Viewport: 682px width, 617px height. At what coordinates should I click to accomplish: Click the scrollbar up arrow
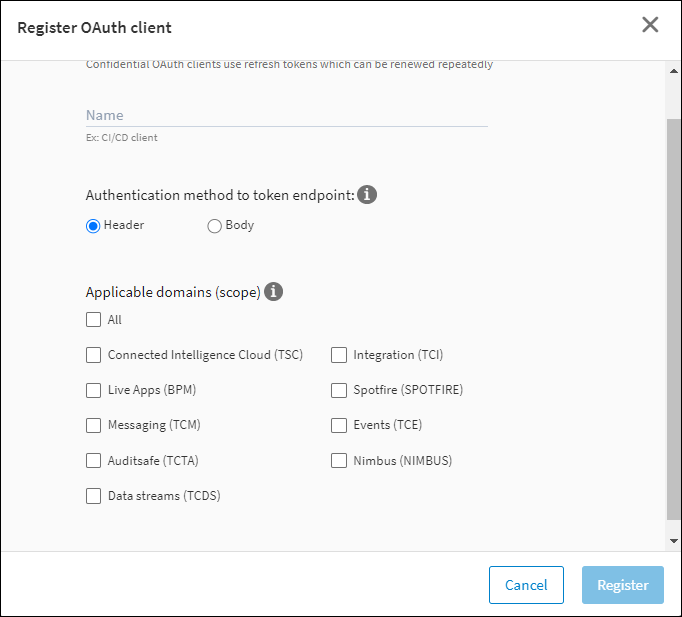673,71
